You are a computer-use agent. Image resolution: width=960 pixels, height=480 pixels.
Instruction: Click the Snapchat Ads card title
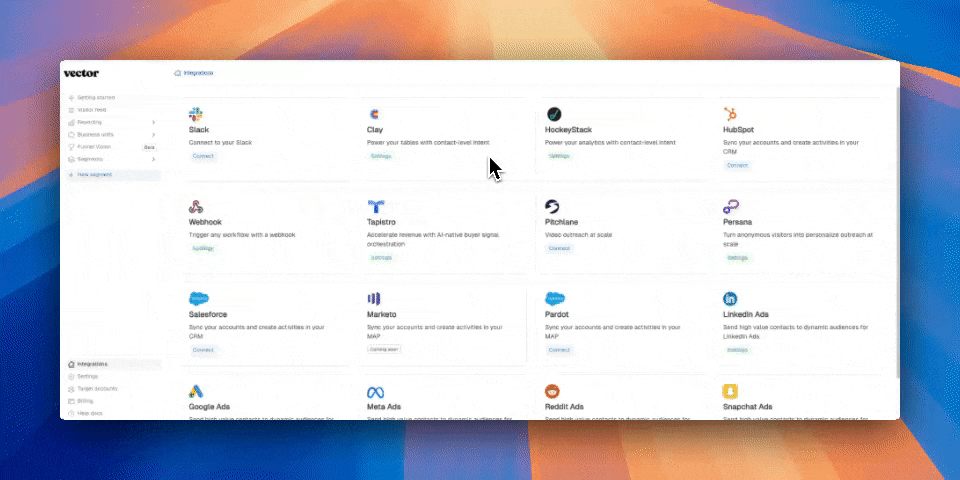pyautogui.click(x=748, y=407)
